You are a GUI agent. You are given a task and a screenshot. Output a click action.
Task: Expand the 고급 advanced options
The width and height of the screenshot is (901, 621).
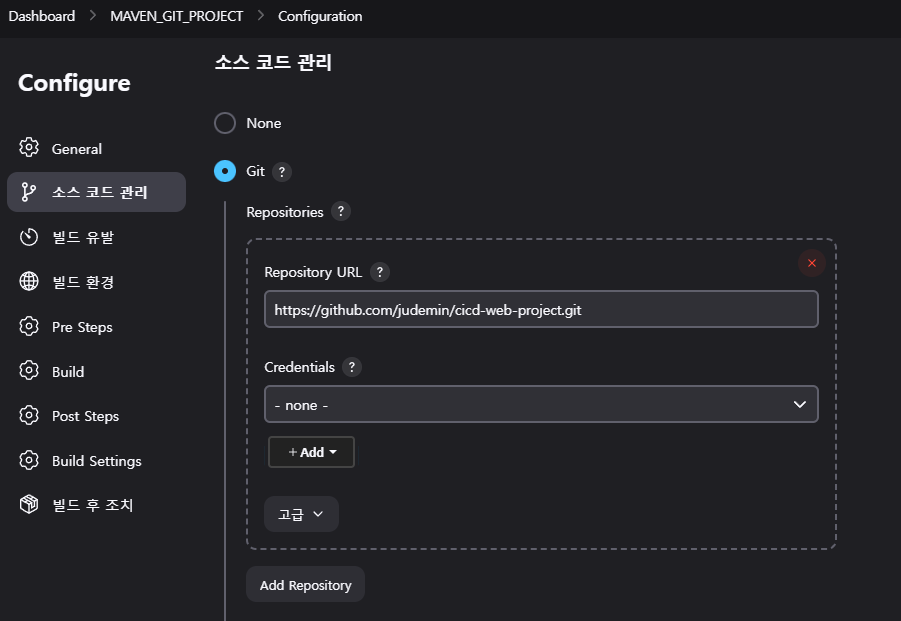click(301, 514)
